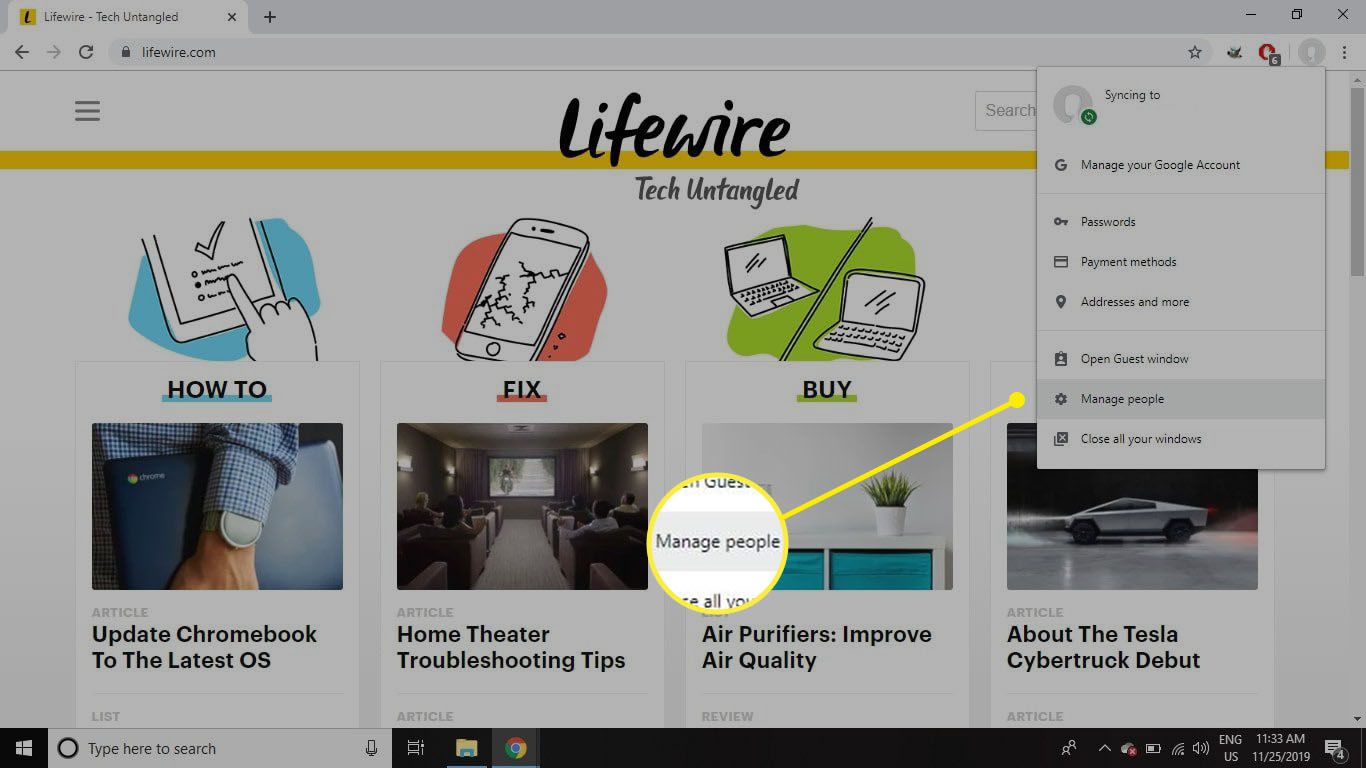1366x768 pixels.
Task: Show hidden system tray icons
Action: click(x=1104, y=748)
